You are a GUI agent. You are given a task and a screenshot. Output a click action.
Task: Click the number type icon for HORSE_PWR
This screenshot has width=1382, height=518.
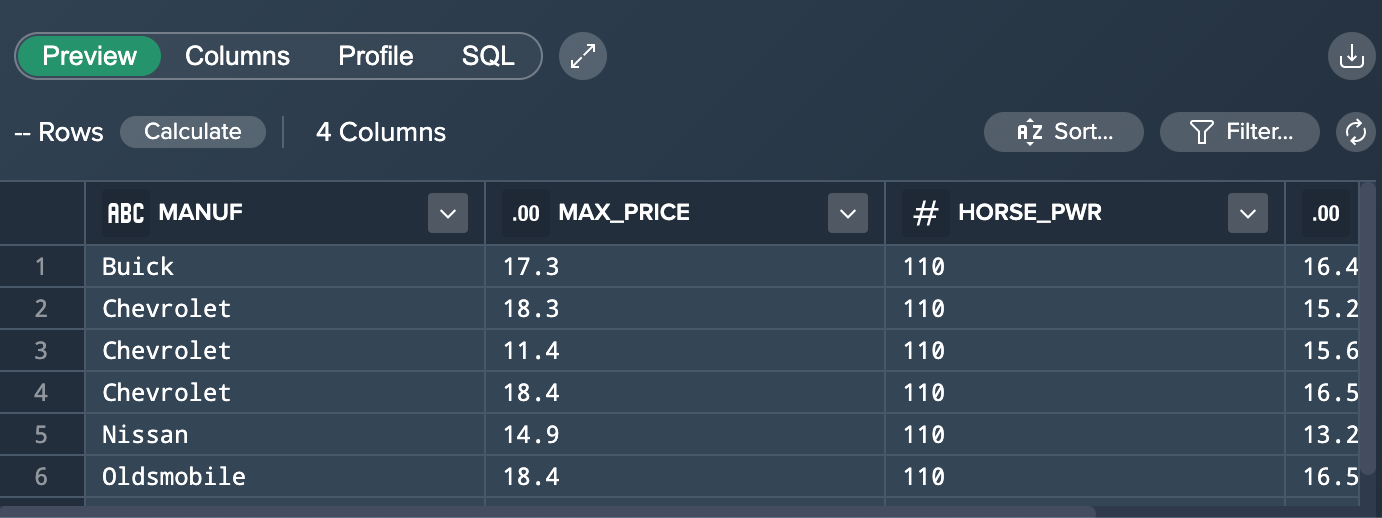point(926,213)
